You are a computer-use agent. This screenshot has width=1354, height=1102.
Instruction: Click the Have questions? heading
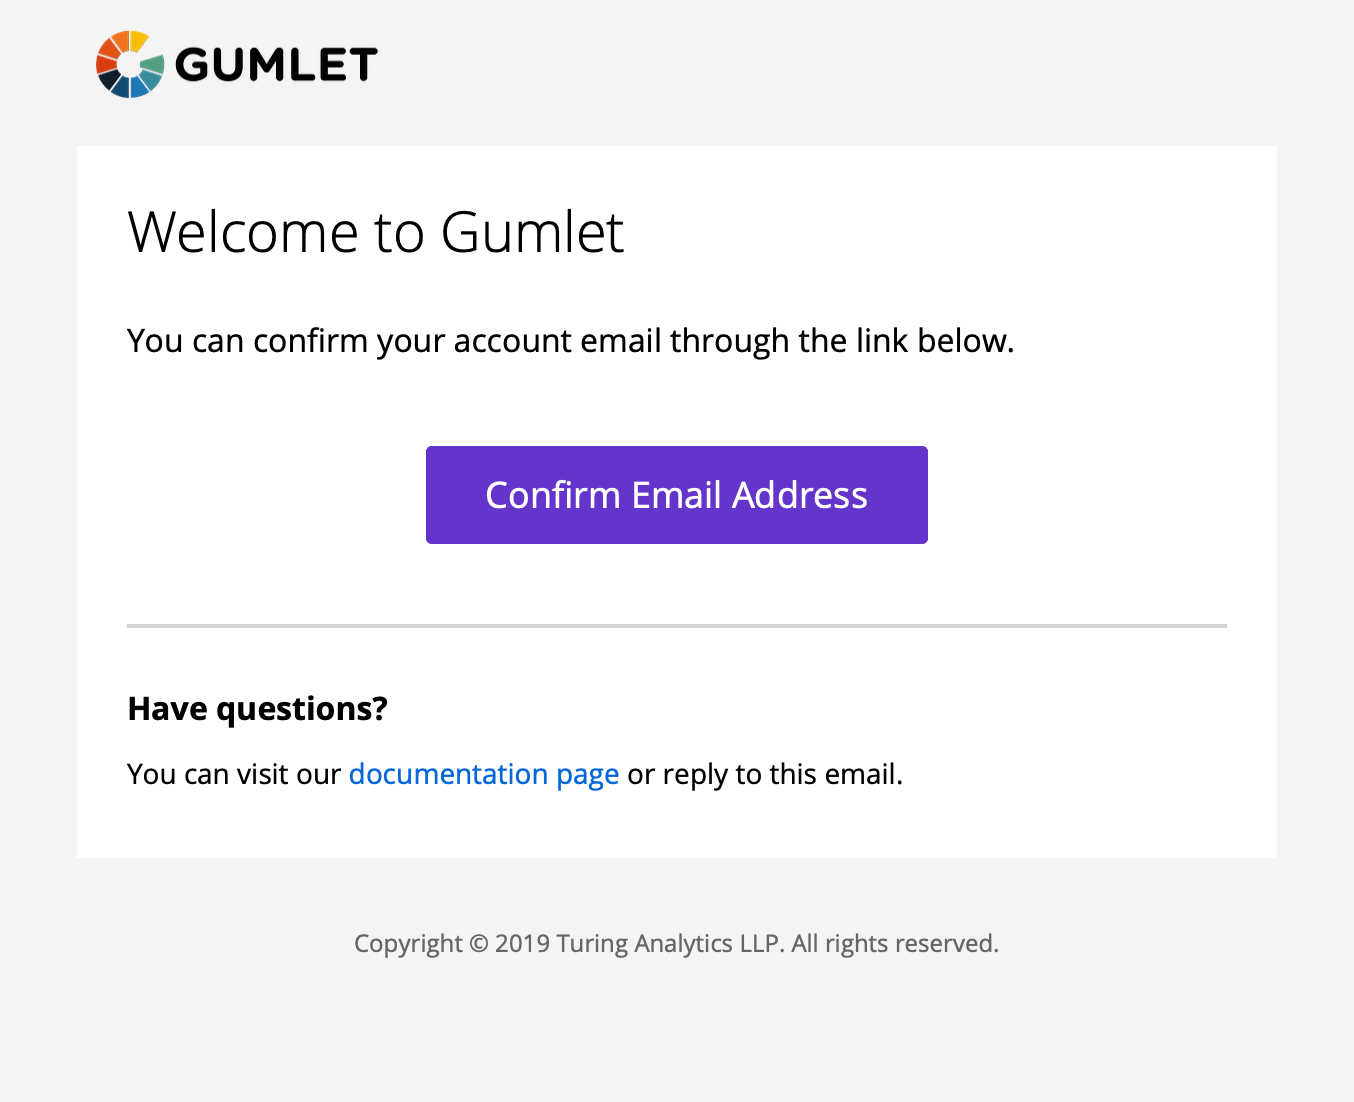258,708
